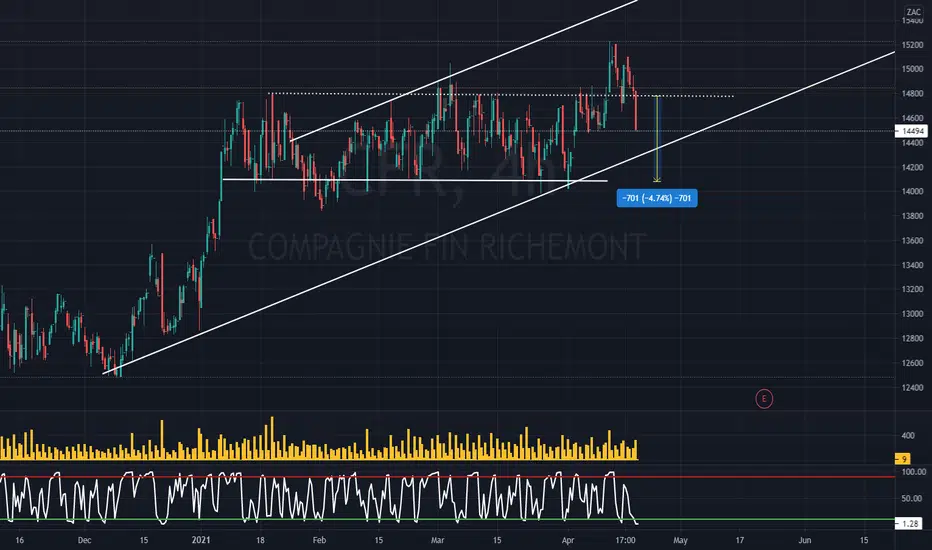
Task: Select the blue -701 (-4.74%) measurement label
Action: coord(657,198)
